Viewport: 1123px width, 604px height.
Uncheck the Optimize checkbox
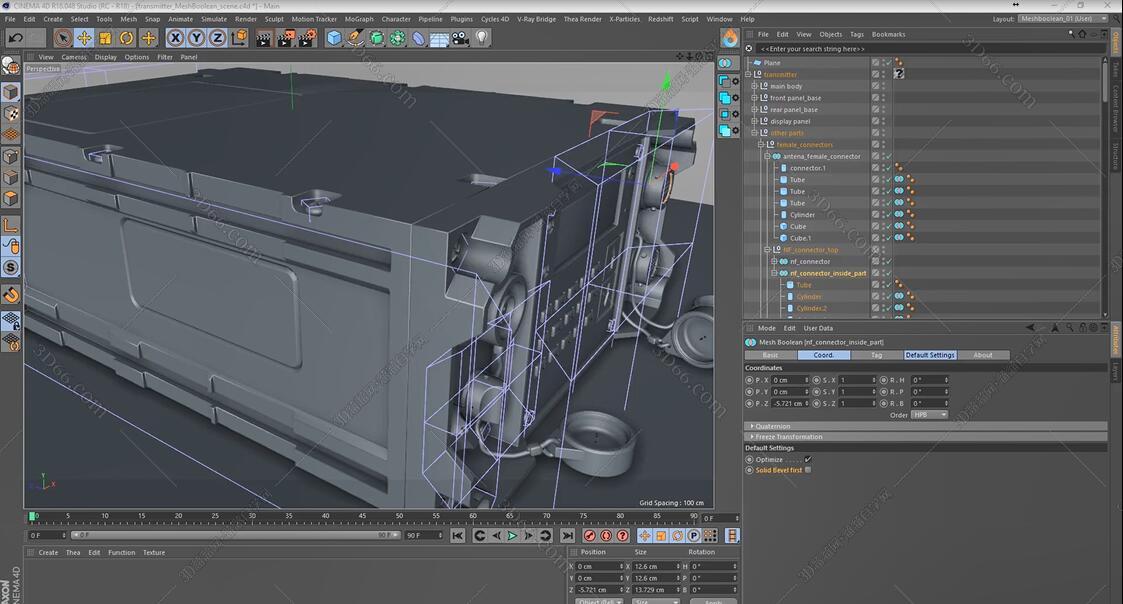808,459
